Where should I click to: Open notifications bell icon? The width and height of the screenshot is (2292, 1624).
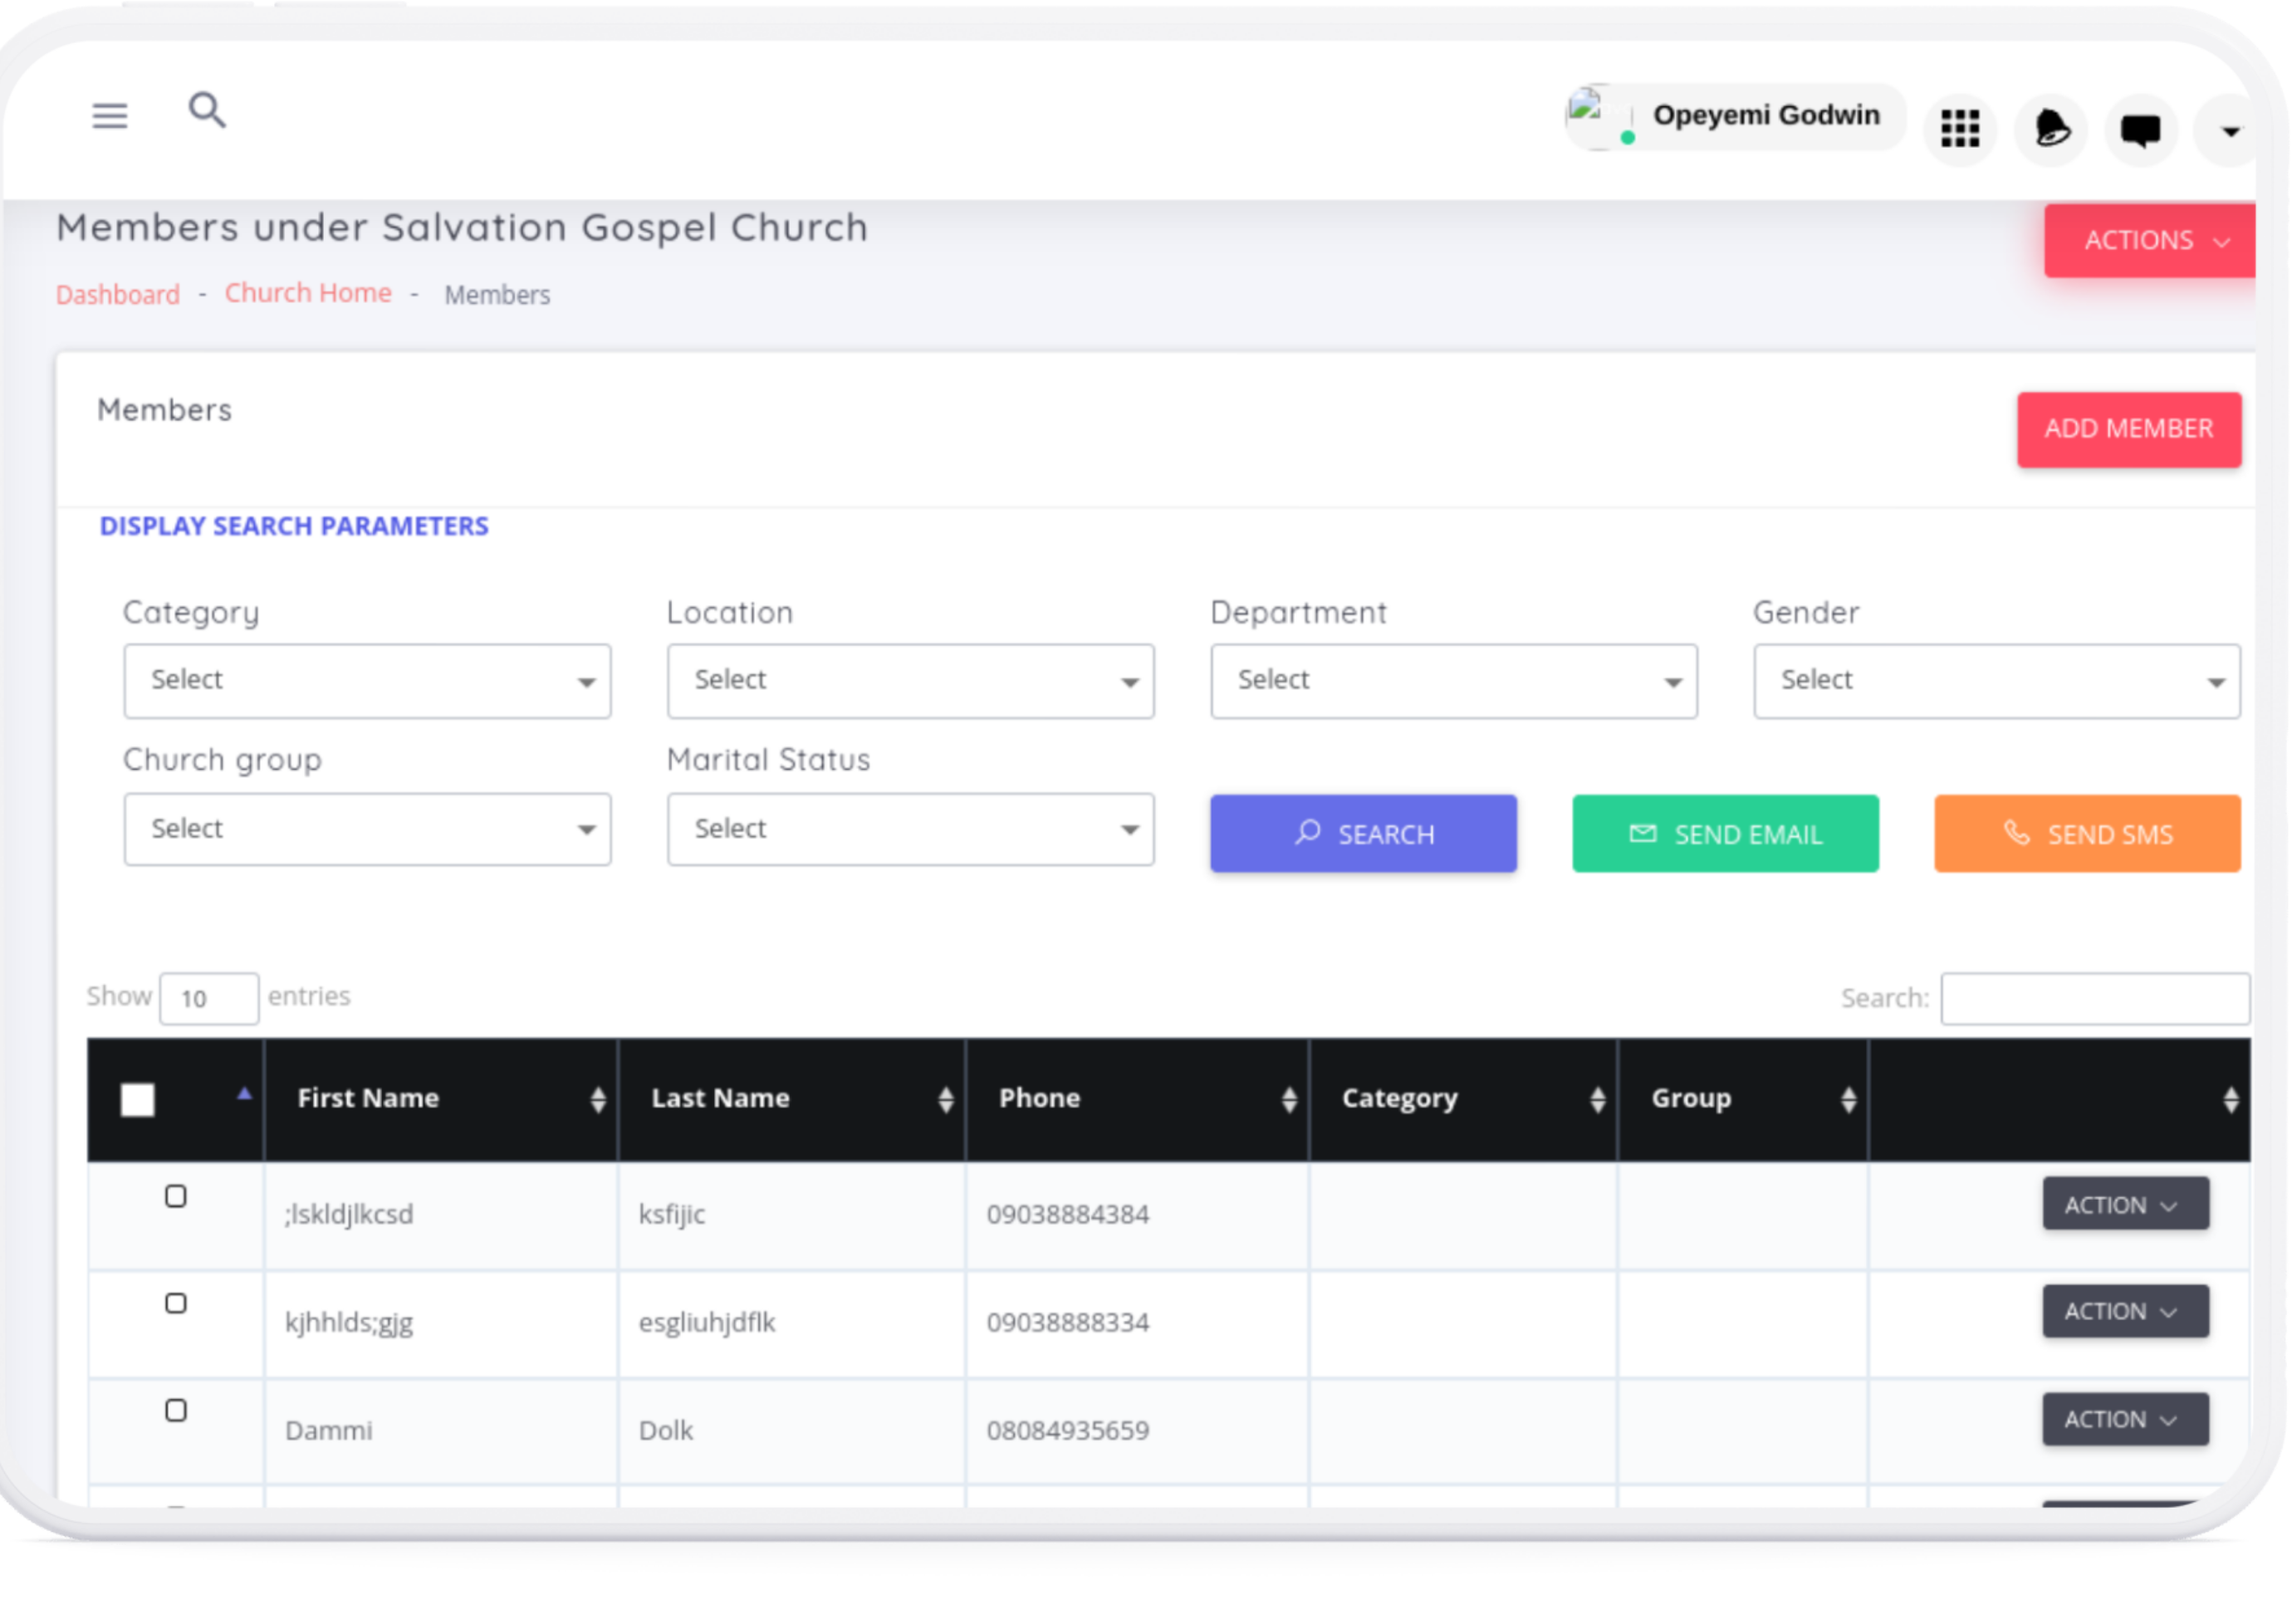2050,129
